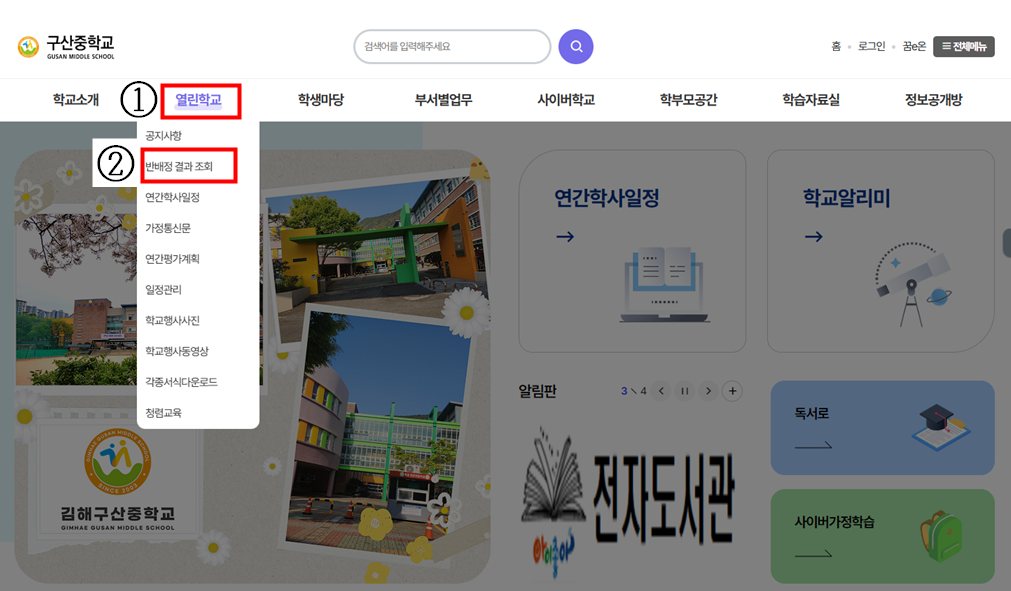The height and width of the screenshot is (591, 1011).
Task: Click the 알림판 plus more button
Action: coord(733,391)
